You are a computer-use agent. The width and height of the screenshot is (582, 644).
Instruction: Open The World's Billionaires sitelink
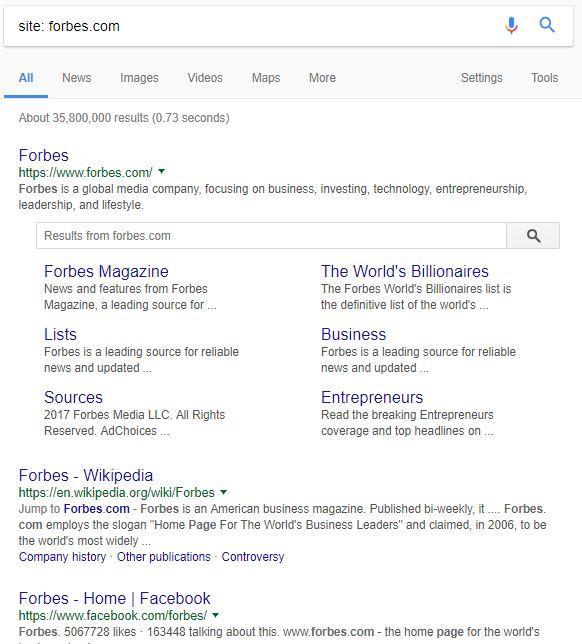coord(405,271)
